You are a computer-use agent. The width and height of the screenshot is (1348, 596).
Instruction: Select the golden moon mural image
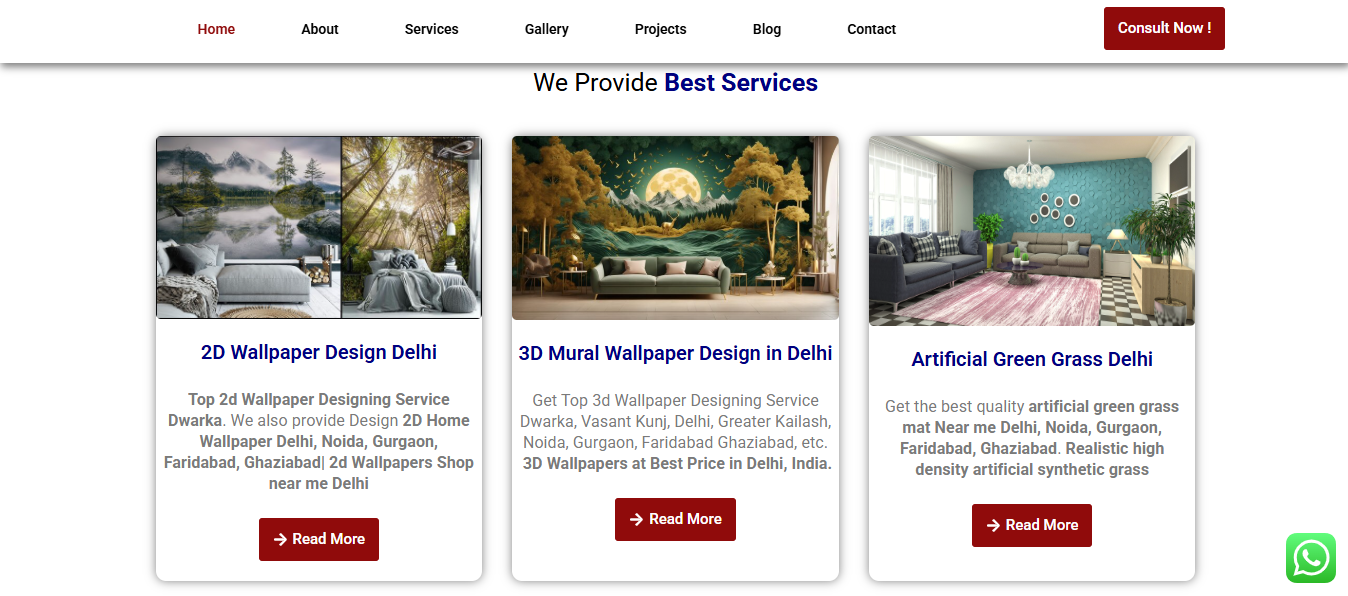(x=675, y=228)
